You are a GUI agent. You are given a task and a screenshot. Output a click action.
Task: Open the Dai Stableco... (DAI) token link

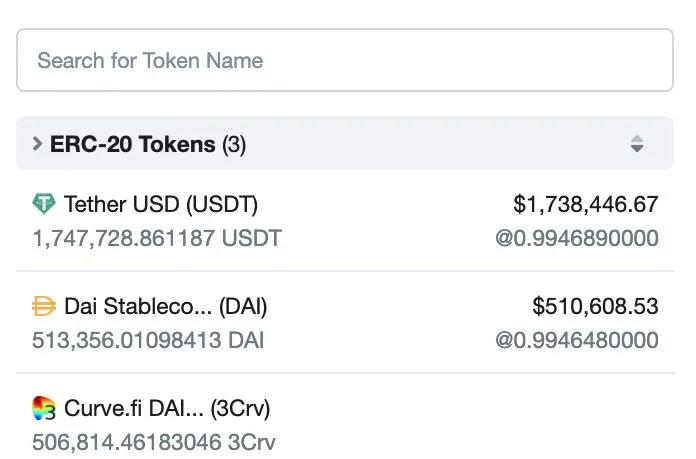tap(166, 306)
